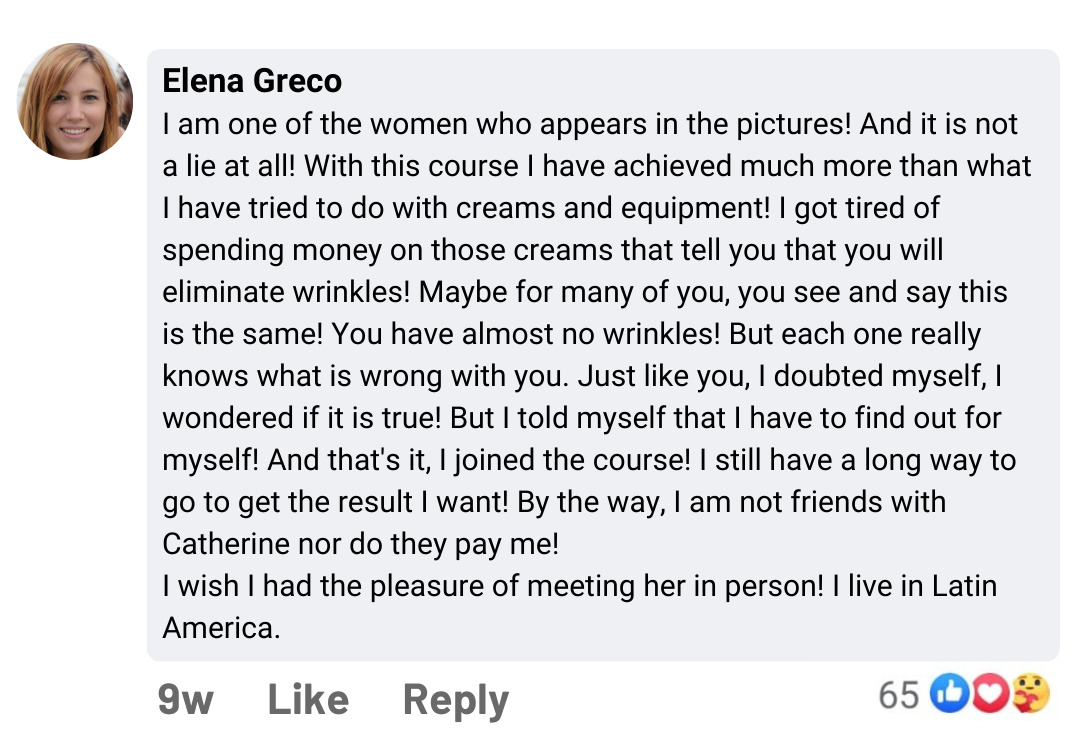Click the phrase "Latin America" in the comment
1080x747 pixels.
964,586
